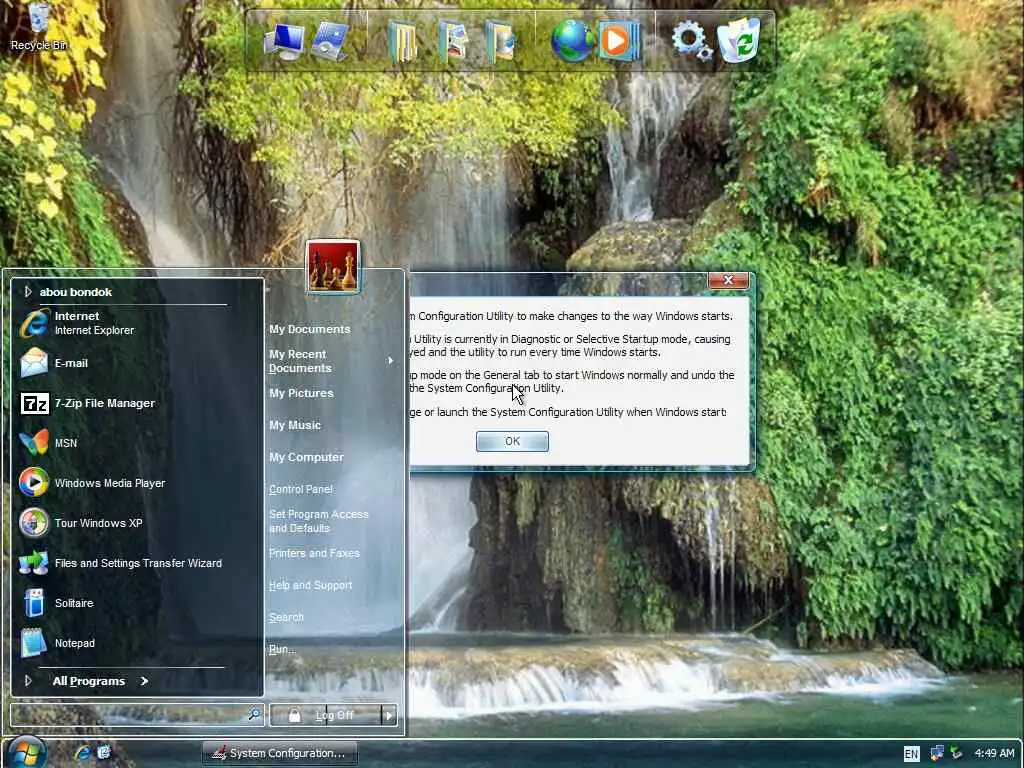
Task: Open Control Panel
Action: click(300, 489)
